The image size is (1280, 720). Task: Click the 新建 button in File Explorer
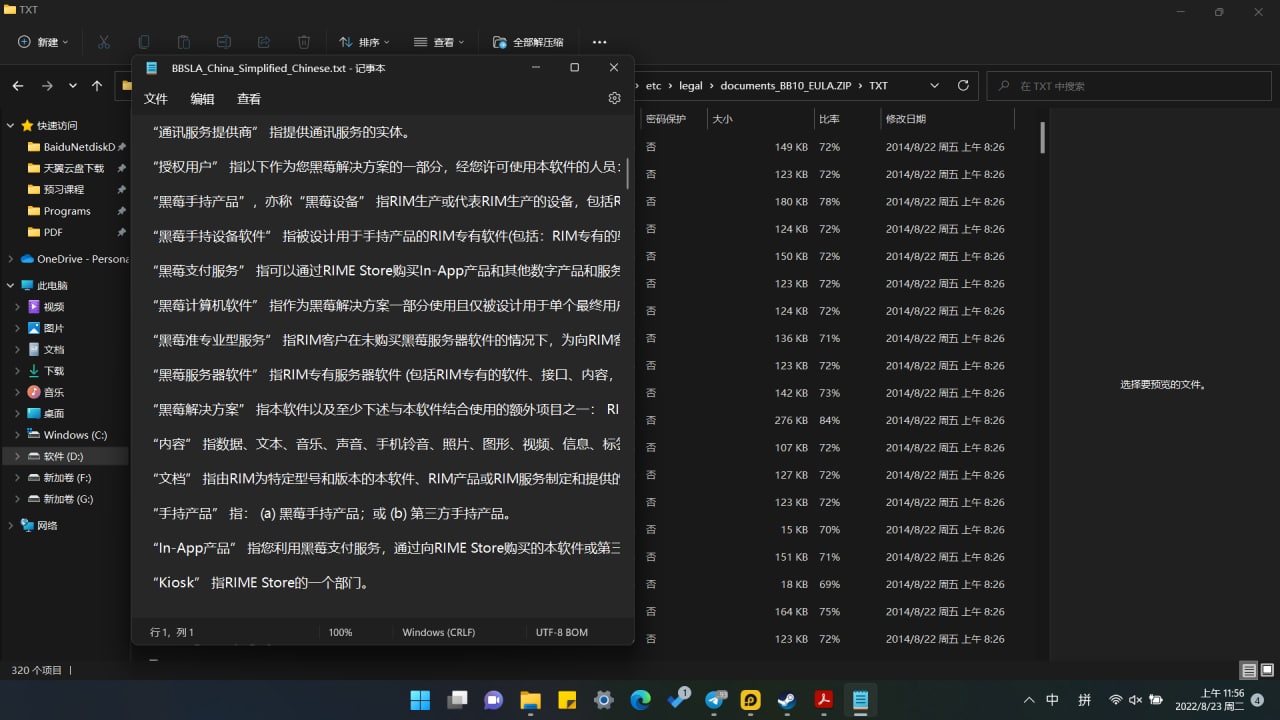tap(43, 42)
